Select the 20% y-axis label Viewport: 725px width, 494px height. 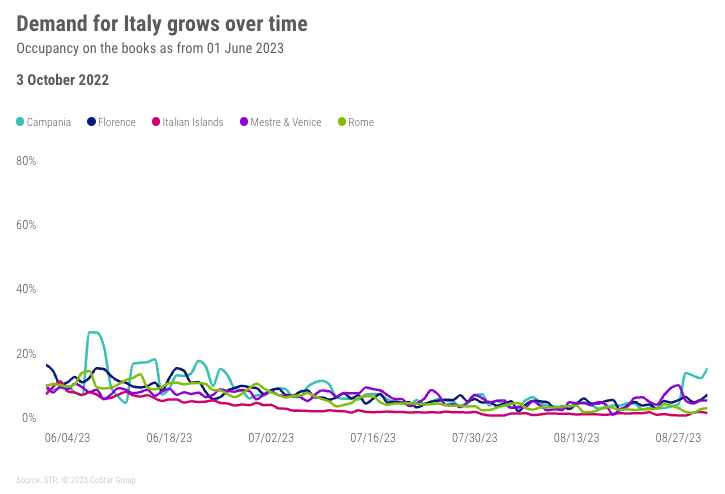click(27, 354)
